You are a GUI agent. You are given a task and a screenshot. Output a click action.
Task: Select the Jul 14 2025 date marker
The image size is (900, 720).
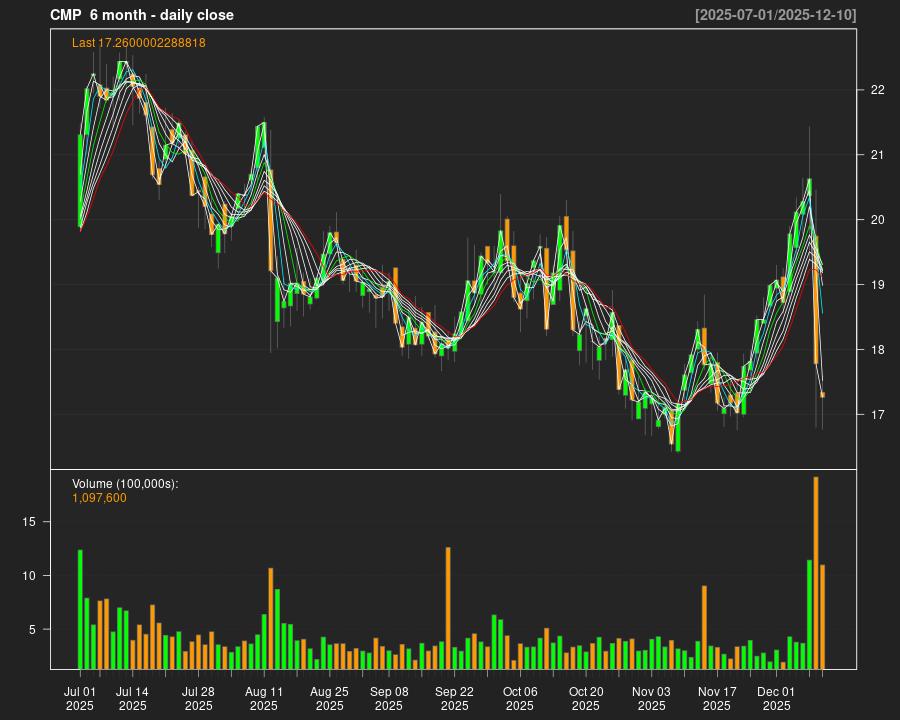tap(132, 698)
